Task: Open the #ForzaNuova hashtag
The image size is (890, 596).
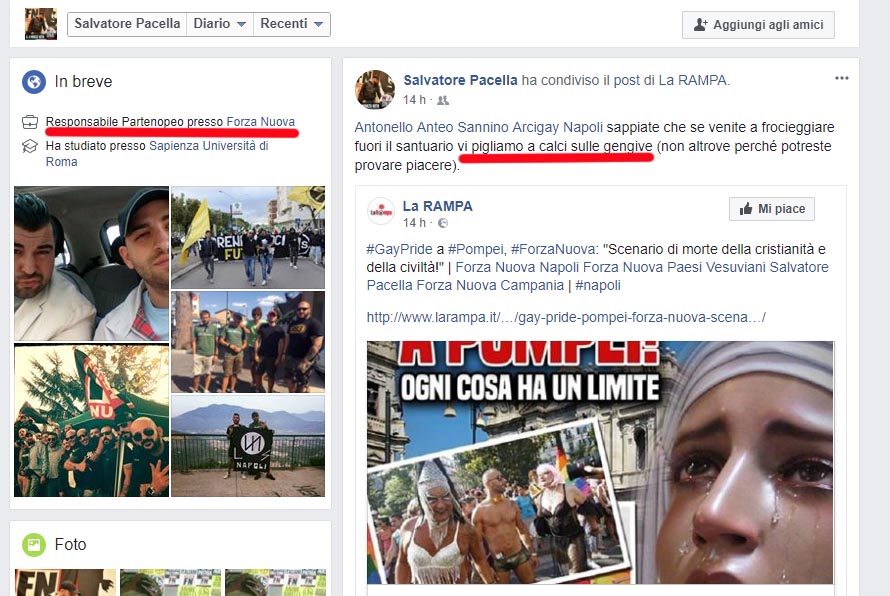Action: 554,249
